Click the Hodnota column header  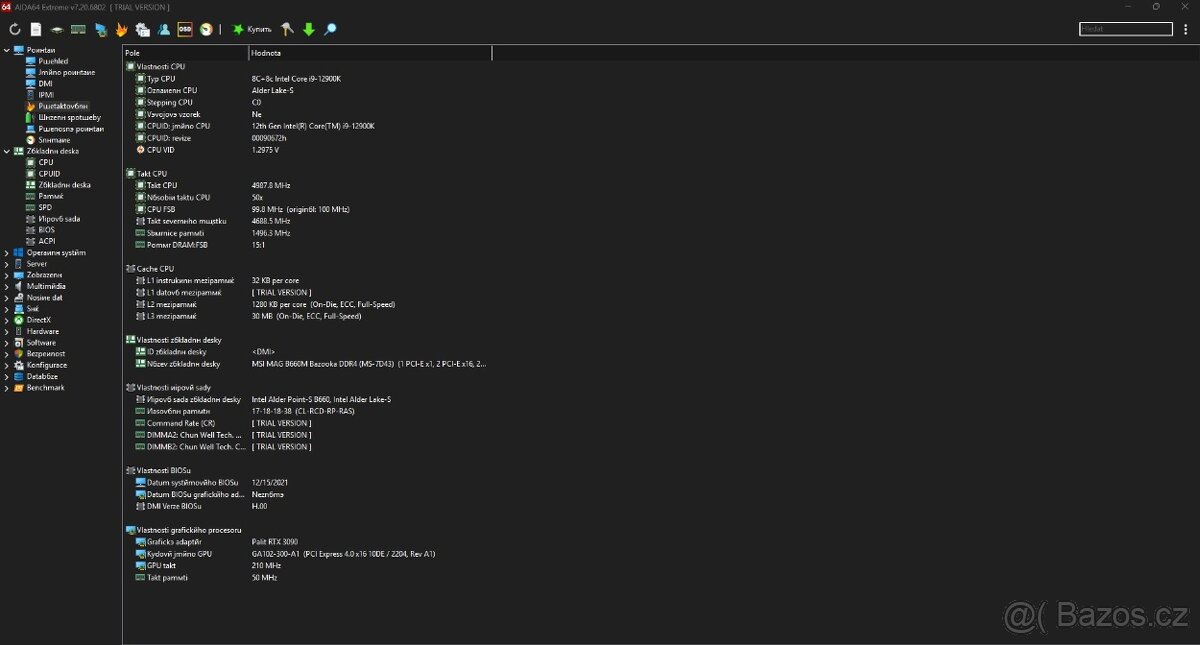click(x=369, y=52)
